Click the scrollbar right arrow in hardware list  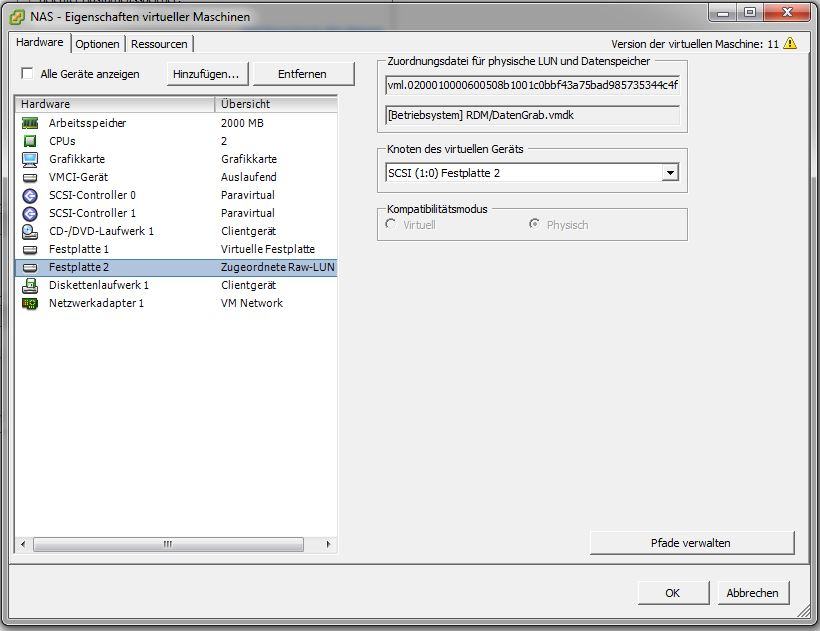coord(328,544)
